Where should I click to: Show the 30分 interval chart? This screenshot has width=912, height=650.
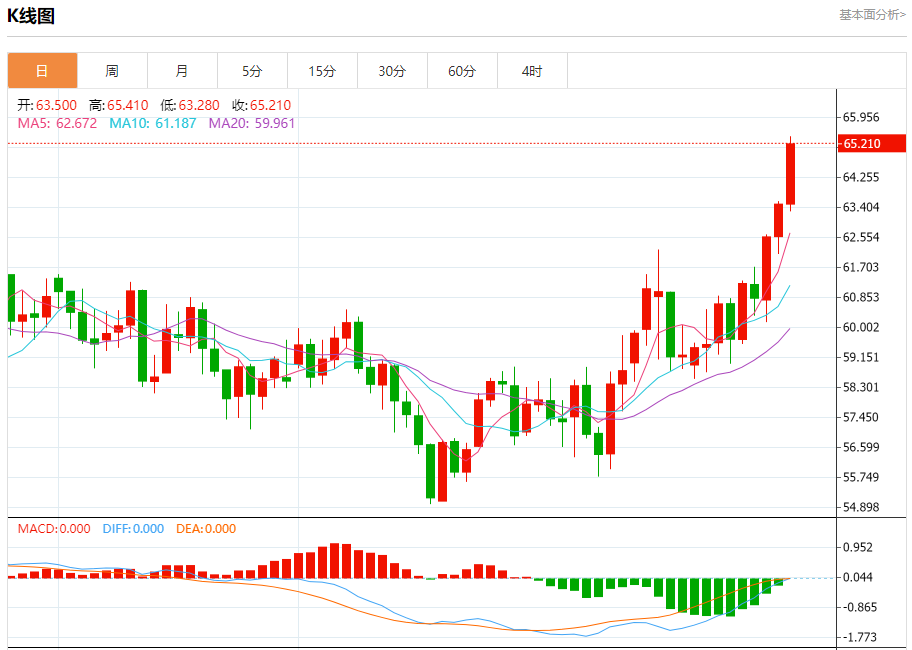[x=392, y=71]
